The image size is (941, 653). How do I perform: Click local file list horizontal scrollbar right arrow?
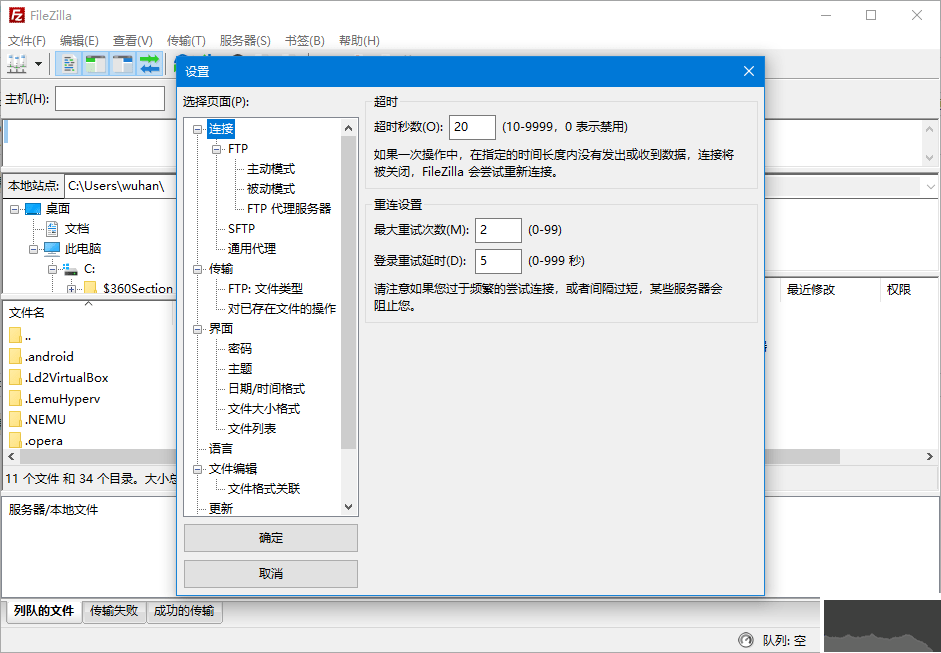930,457
